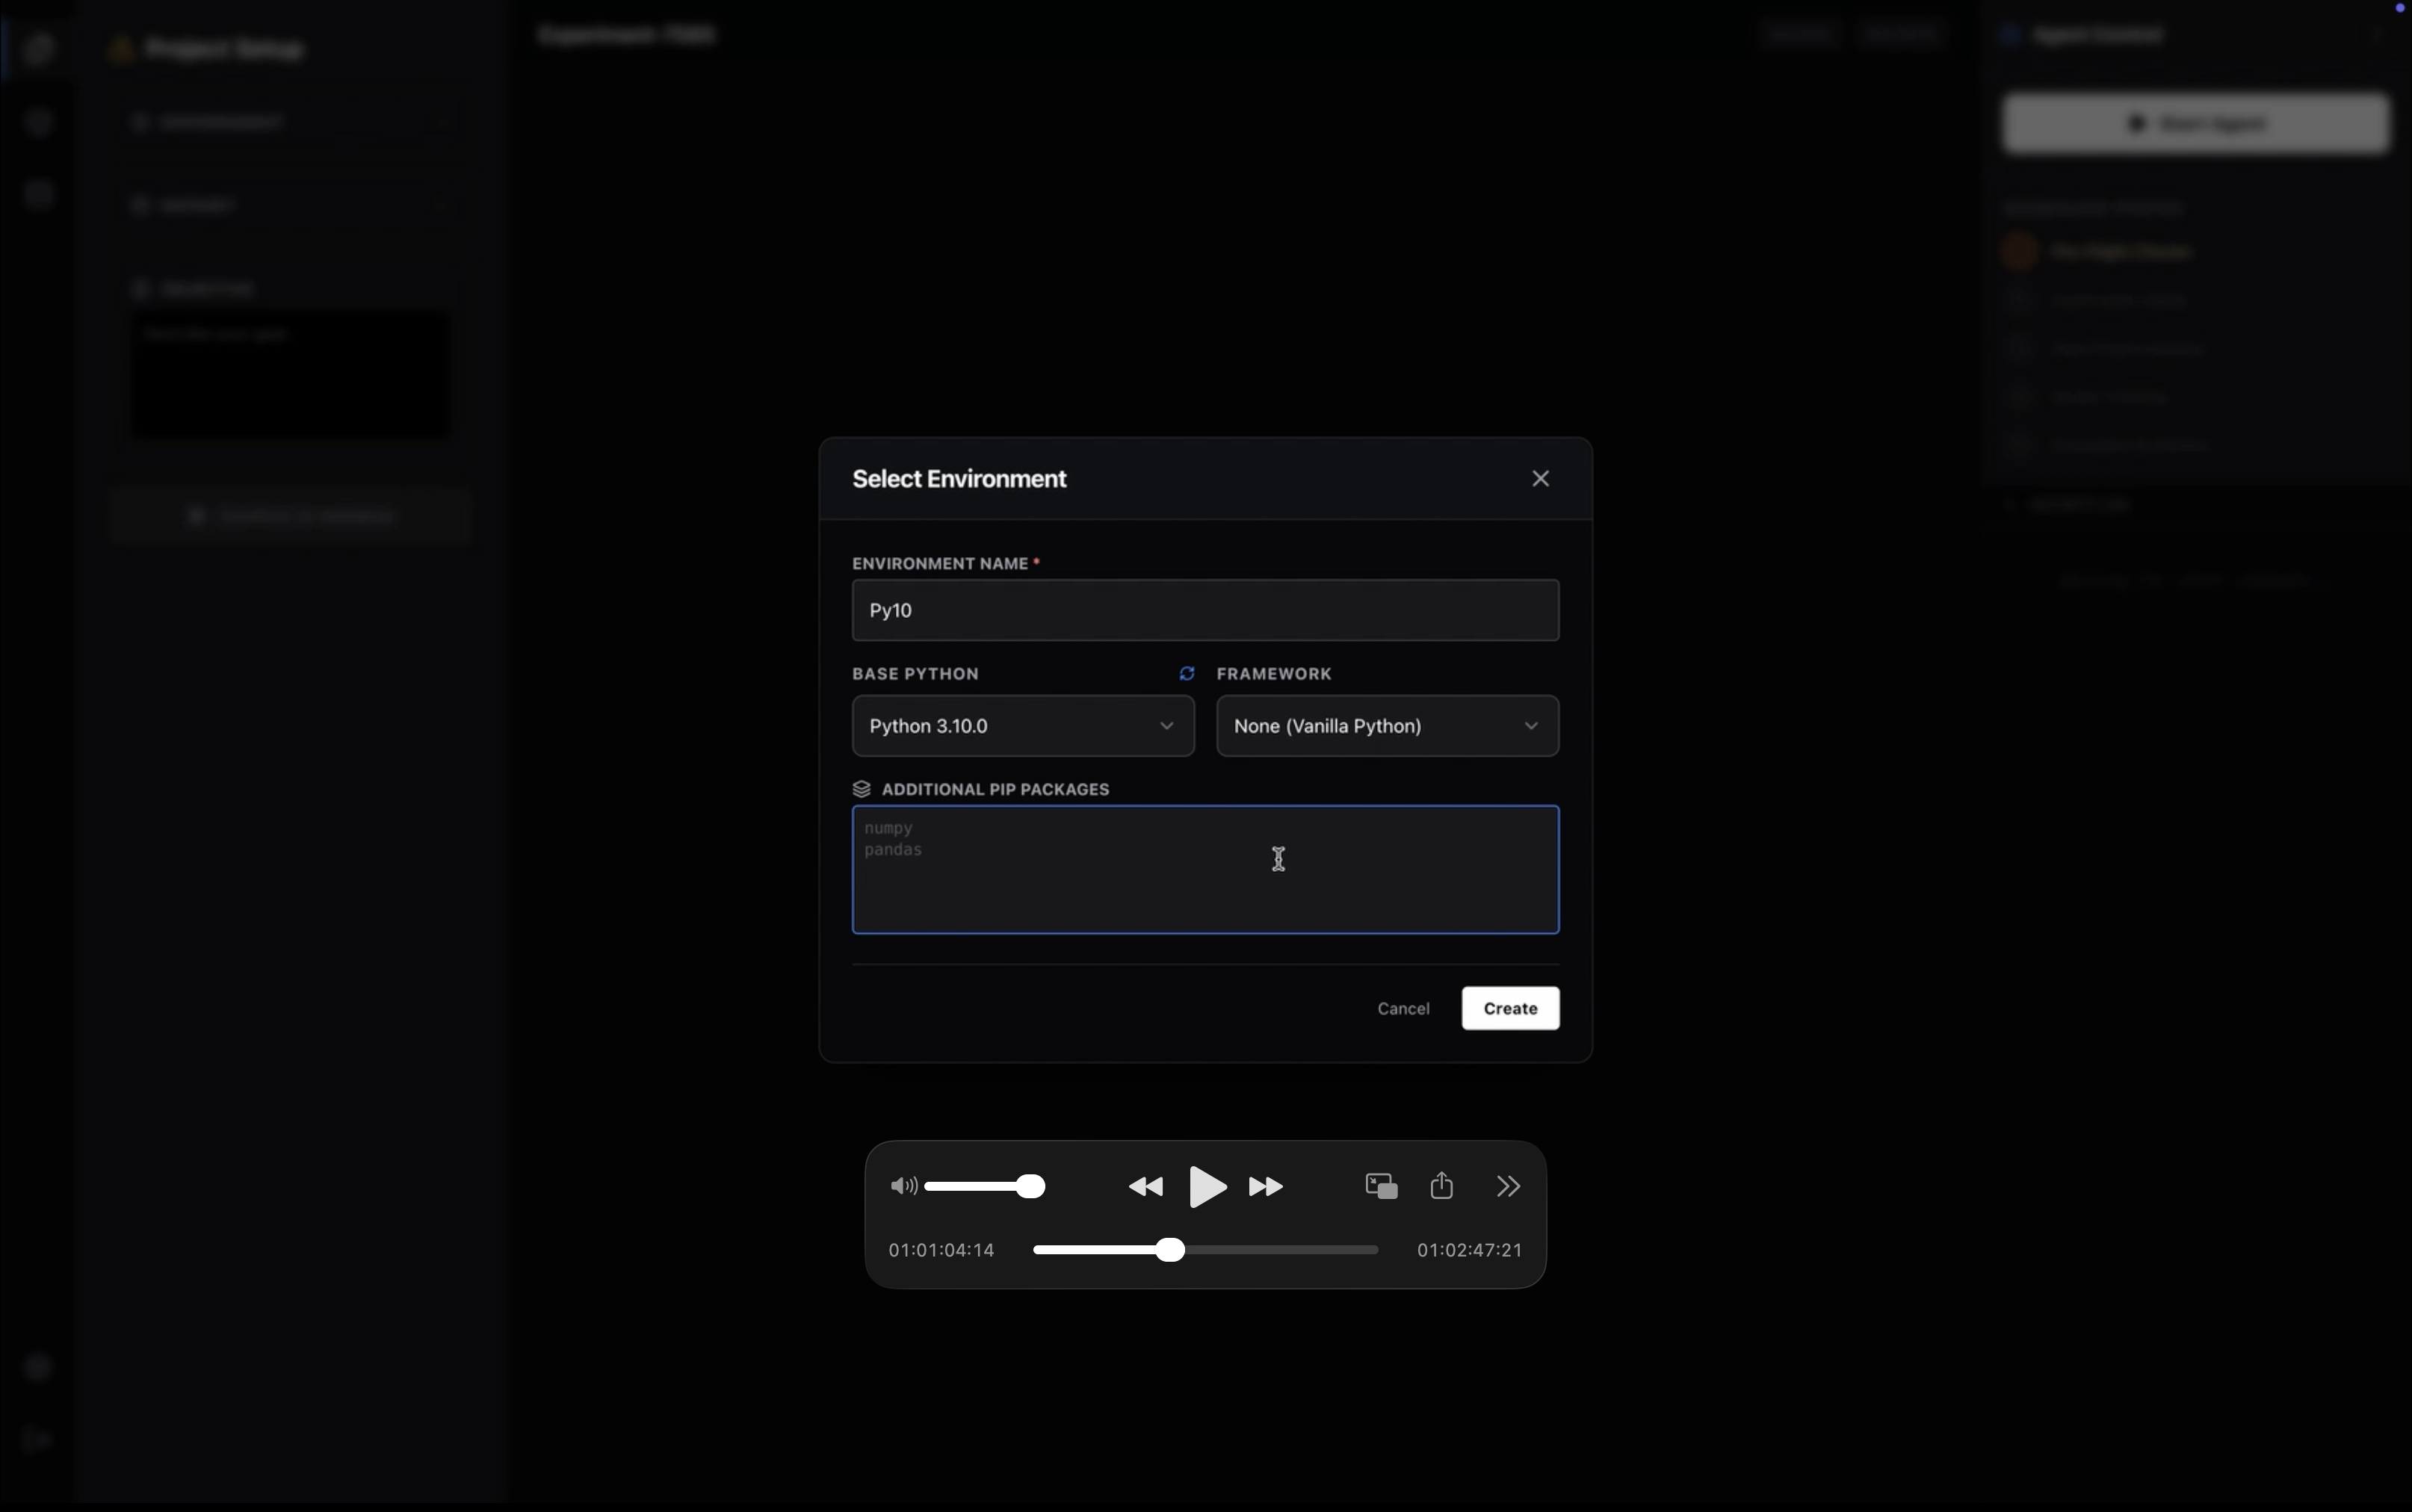Click the layers icon next to Additional Pip Packages
2412x1512 pixels.
click(861, 789)
